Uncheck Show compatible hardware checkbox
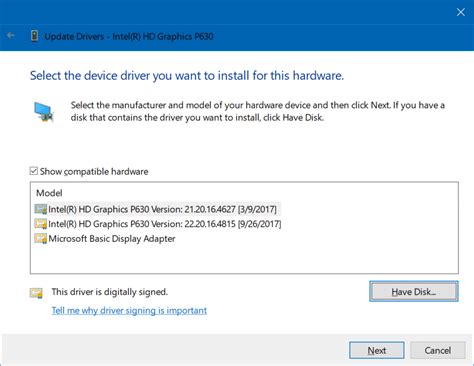Image resolution: width=474 pixels, height=366 pixels. pos(34,171)
